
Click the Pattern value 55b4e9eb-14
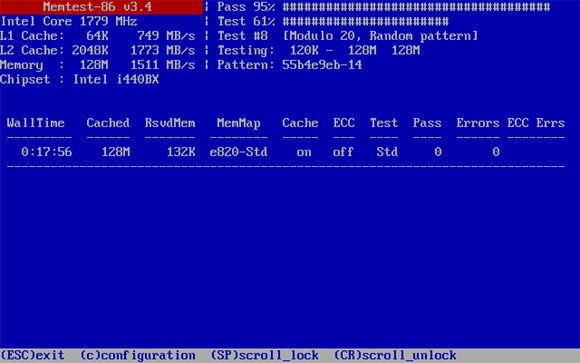322,65
